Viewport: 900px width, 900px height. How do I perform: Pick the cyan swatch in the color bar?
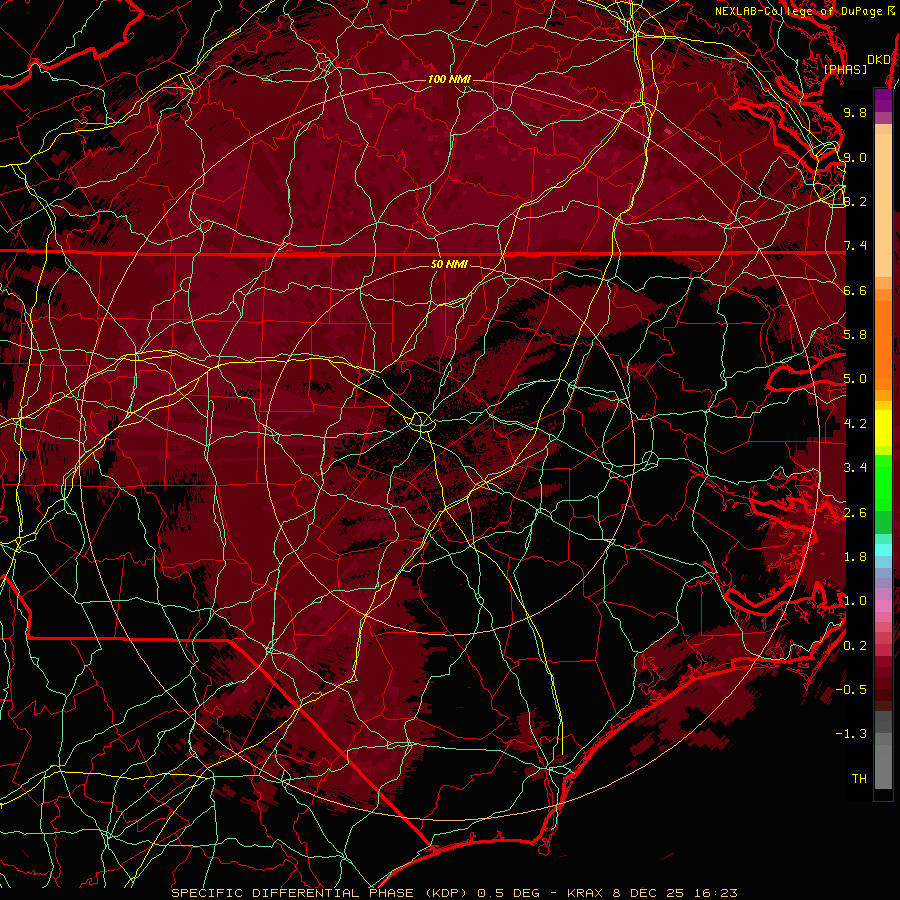tap(883, 550)
